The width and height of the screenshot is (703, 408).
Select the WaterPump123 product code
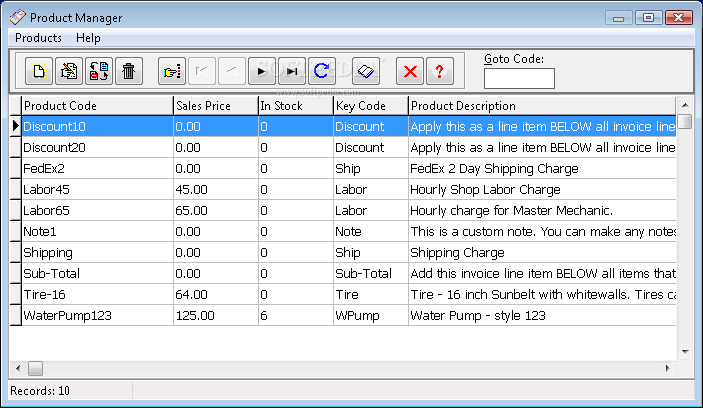(x=97, y=316)
